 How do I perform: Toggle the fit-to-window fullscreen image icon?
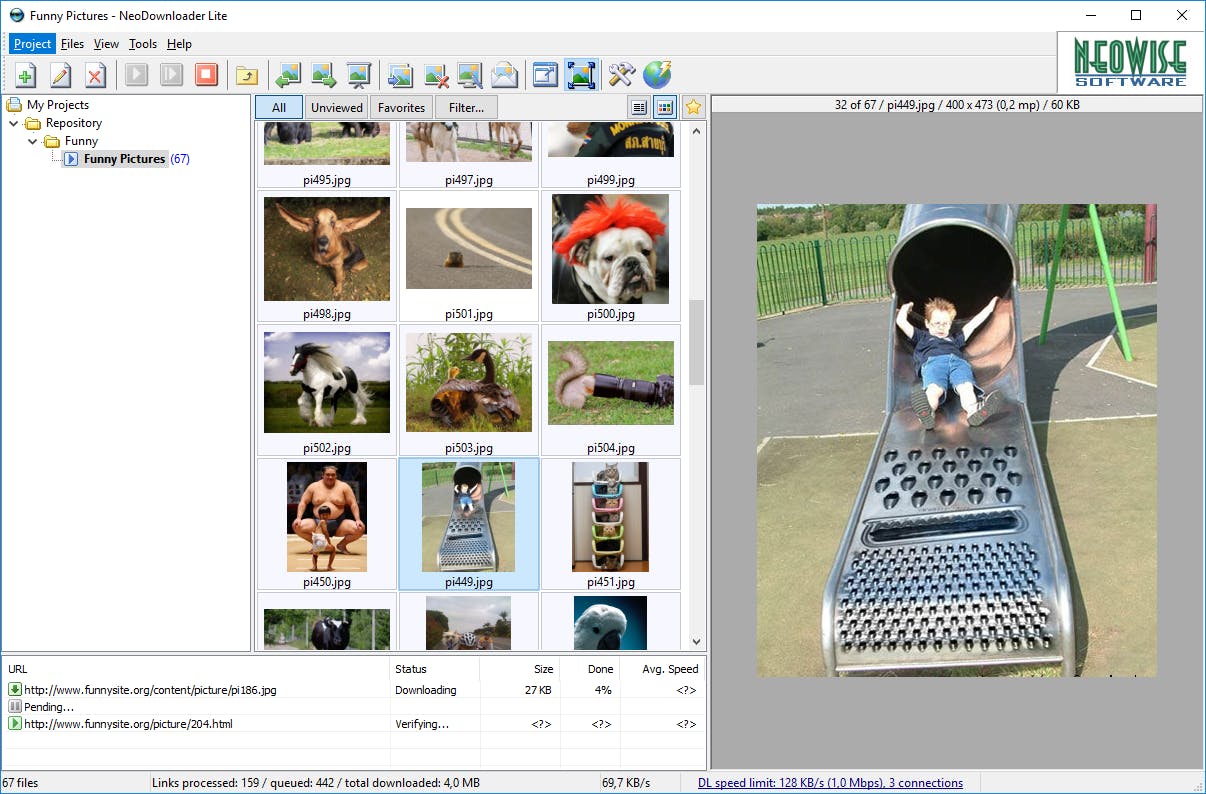pyautogui.click(x=581, y=75)
